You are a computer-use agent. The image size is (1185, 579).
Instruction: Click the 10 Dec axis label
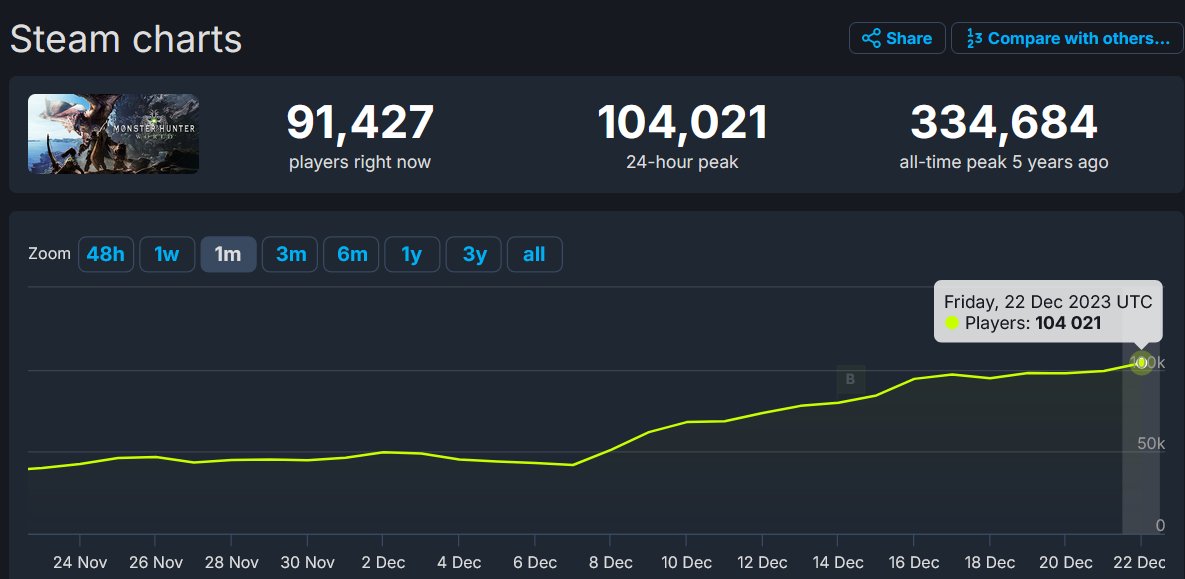click(x=685, y=562)
